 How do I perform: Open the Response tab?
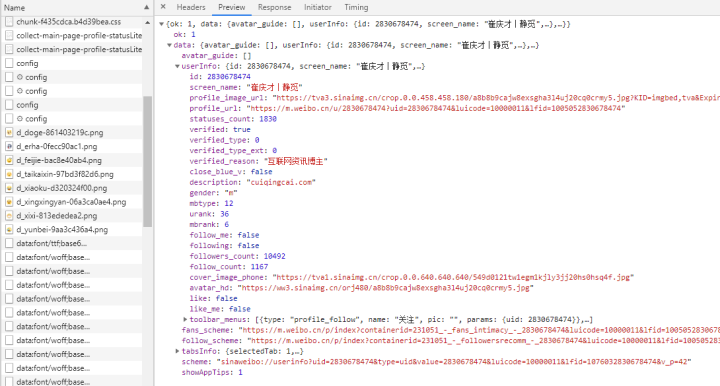pyautogui.click(x=275, y=7)
